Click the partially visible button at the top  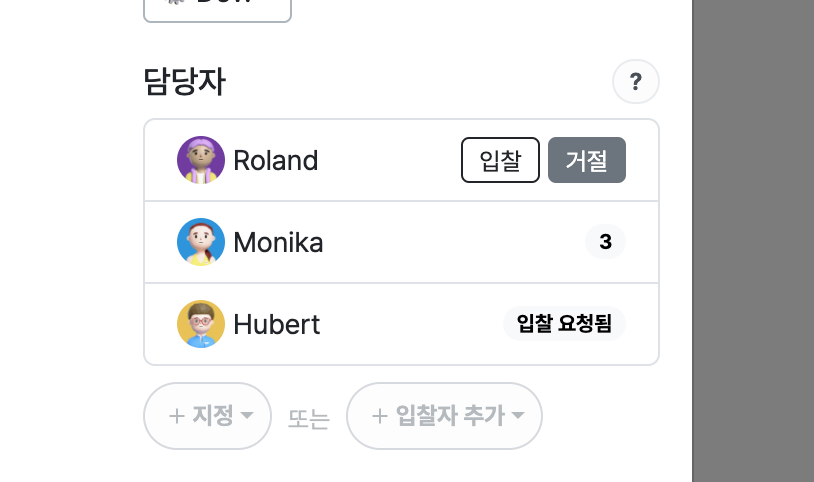(218, 10)
